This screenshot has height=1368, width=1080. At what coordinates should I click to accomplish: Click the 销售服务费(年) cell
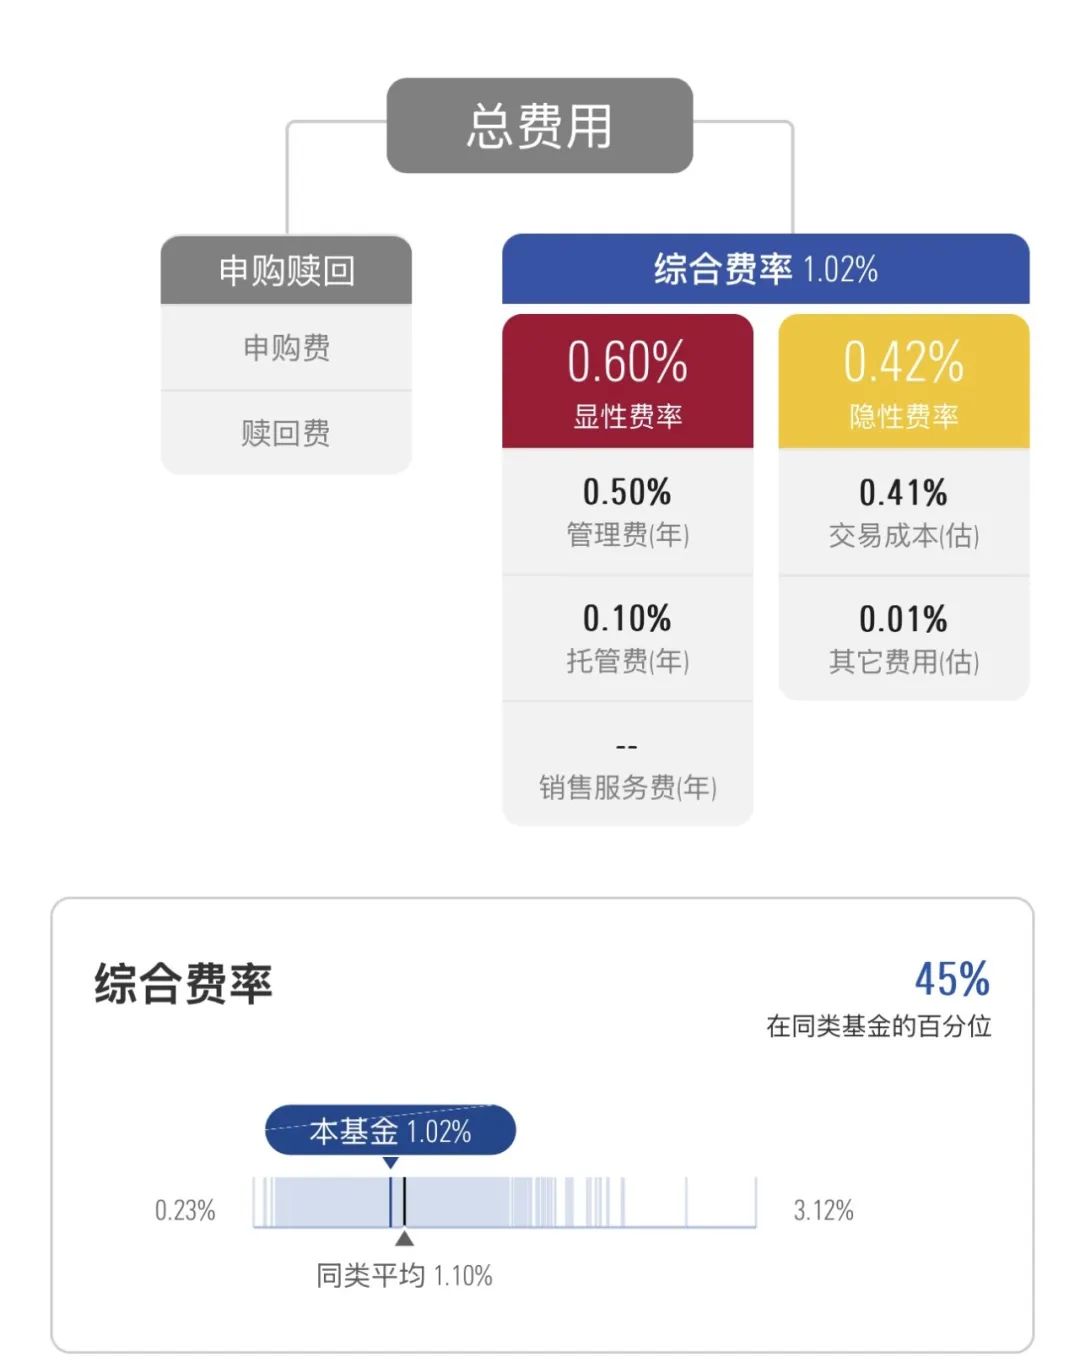point(627,765)
